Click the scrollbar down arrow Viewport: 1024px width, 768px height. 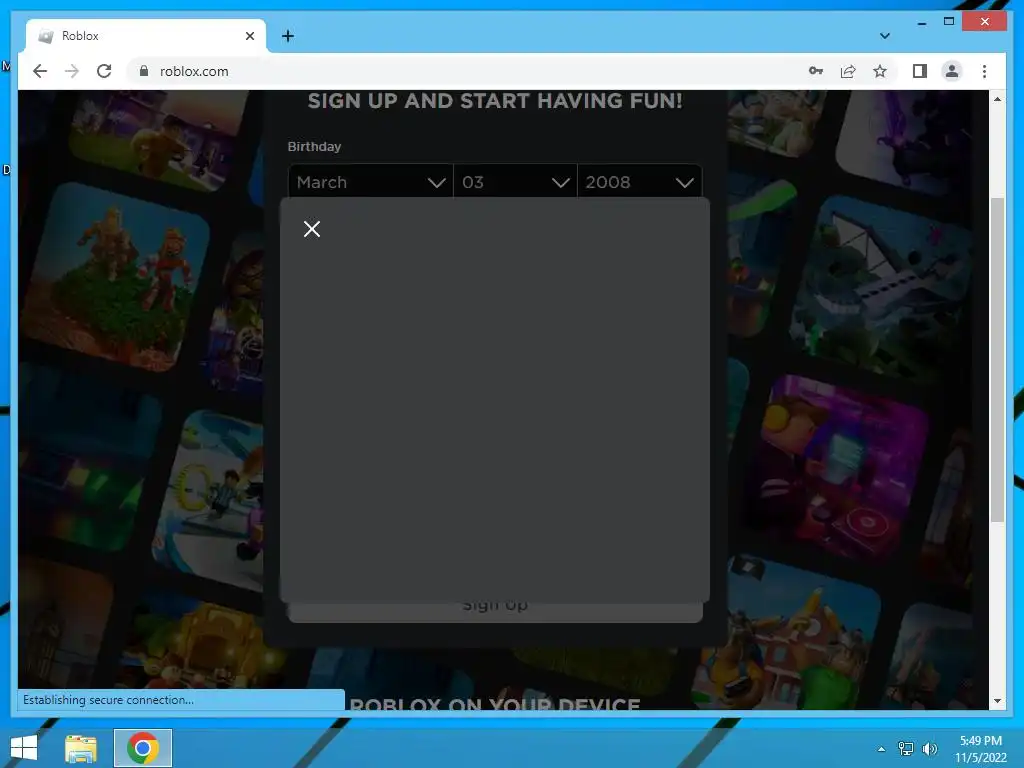coord(997,701)
